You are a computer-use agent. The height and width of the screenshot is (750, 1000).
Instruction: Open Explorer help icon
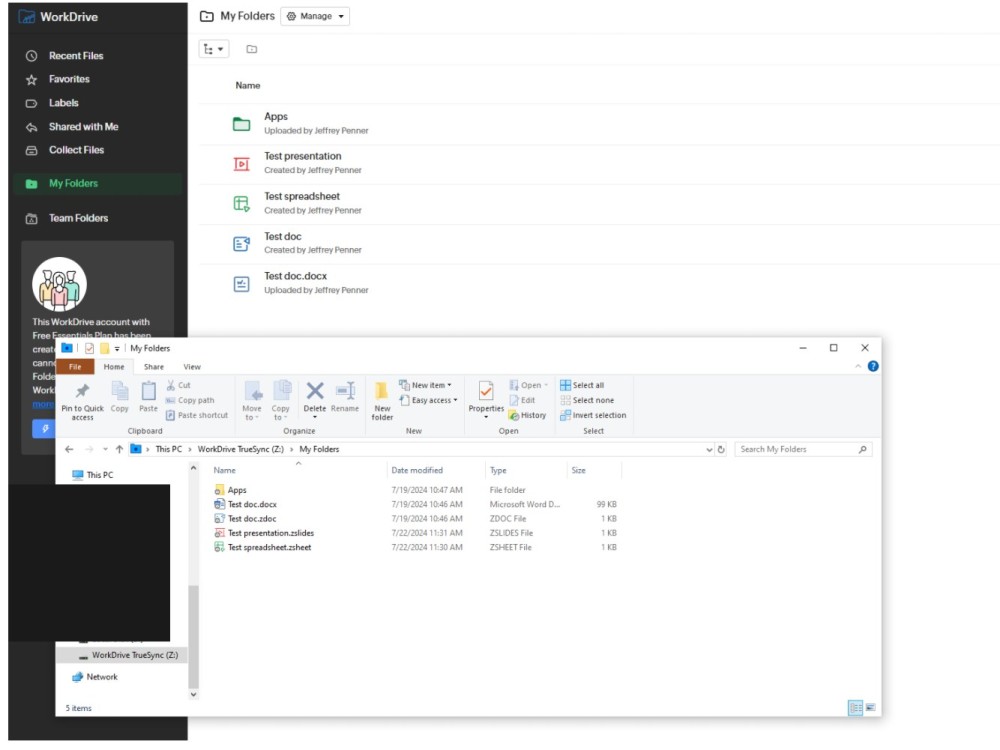coord(873,367)
